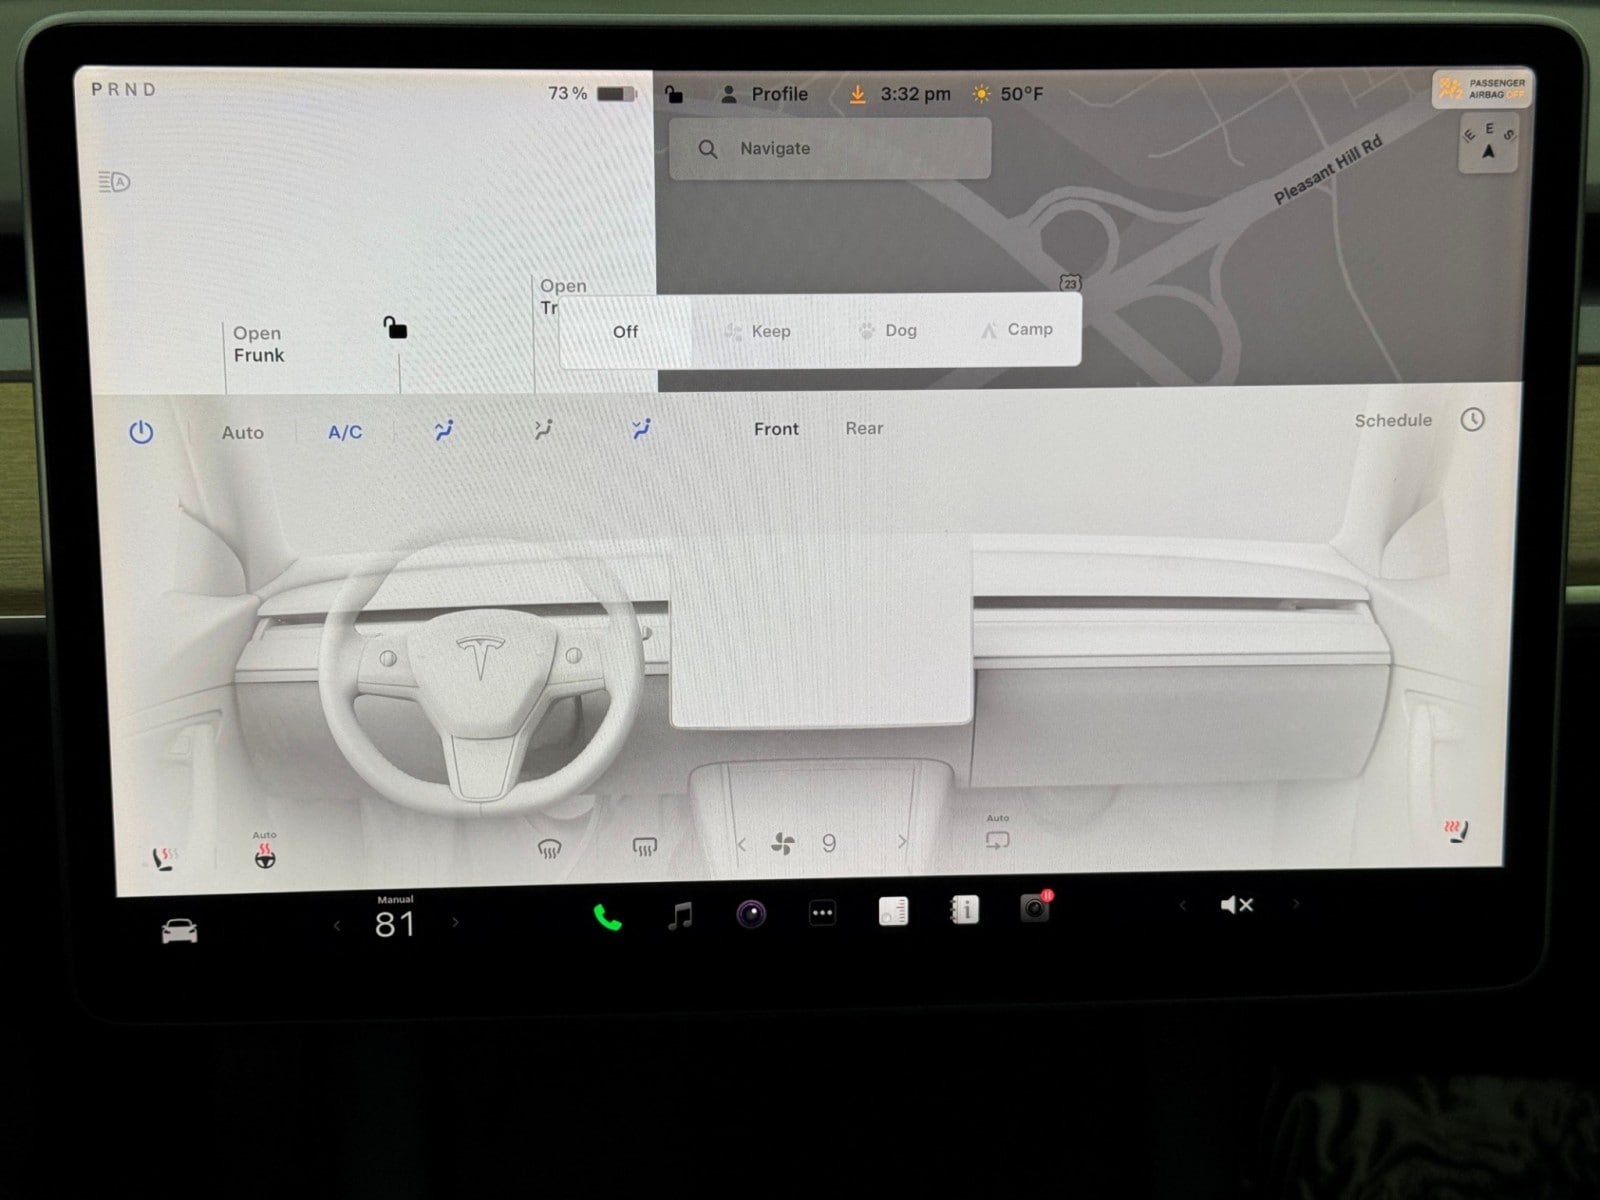Activate passenger seat heater icon
1600x1200 pixels.
click(1457, 831)
